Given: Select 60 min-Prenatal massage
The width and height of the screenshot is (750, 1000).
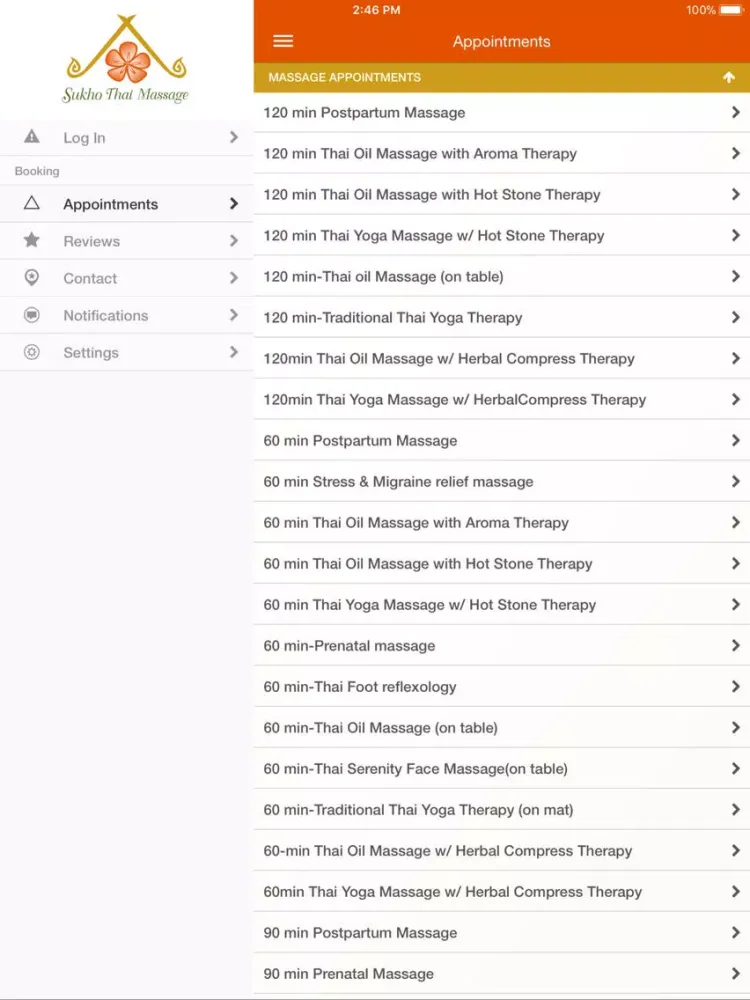Looking at the screenshot, I should (502, 645).
